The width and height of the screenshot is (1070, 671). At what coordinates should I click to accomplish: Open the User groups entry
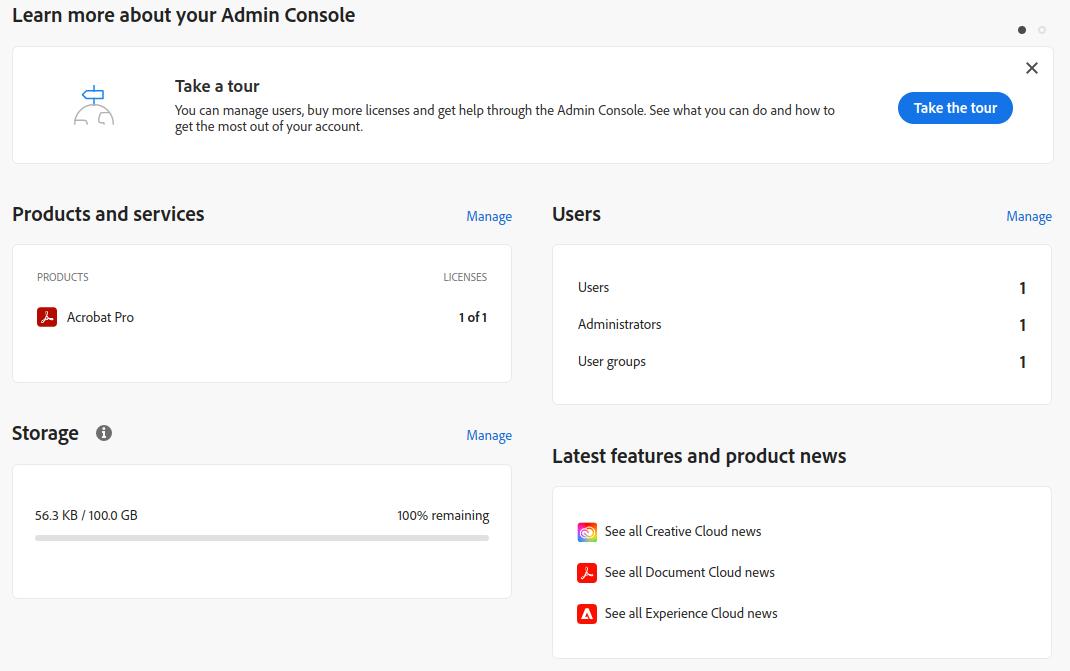(612, 361)
